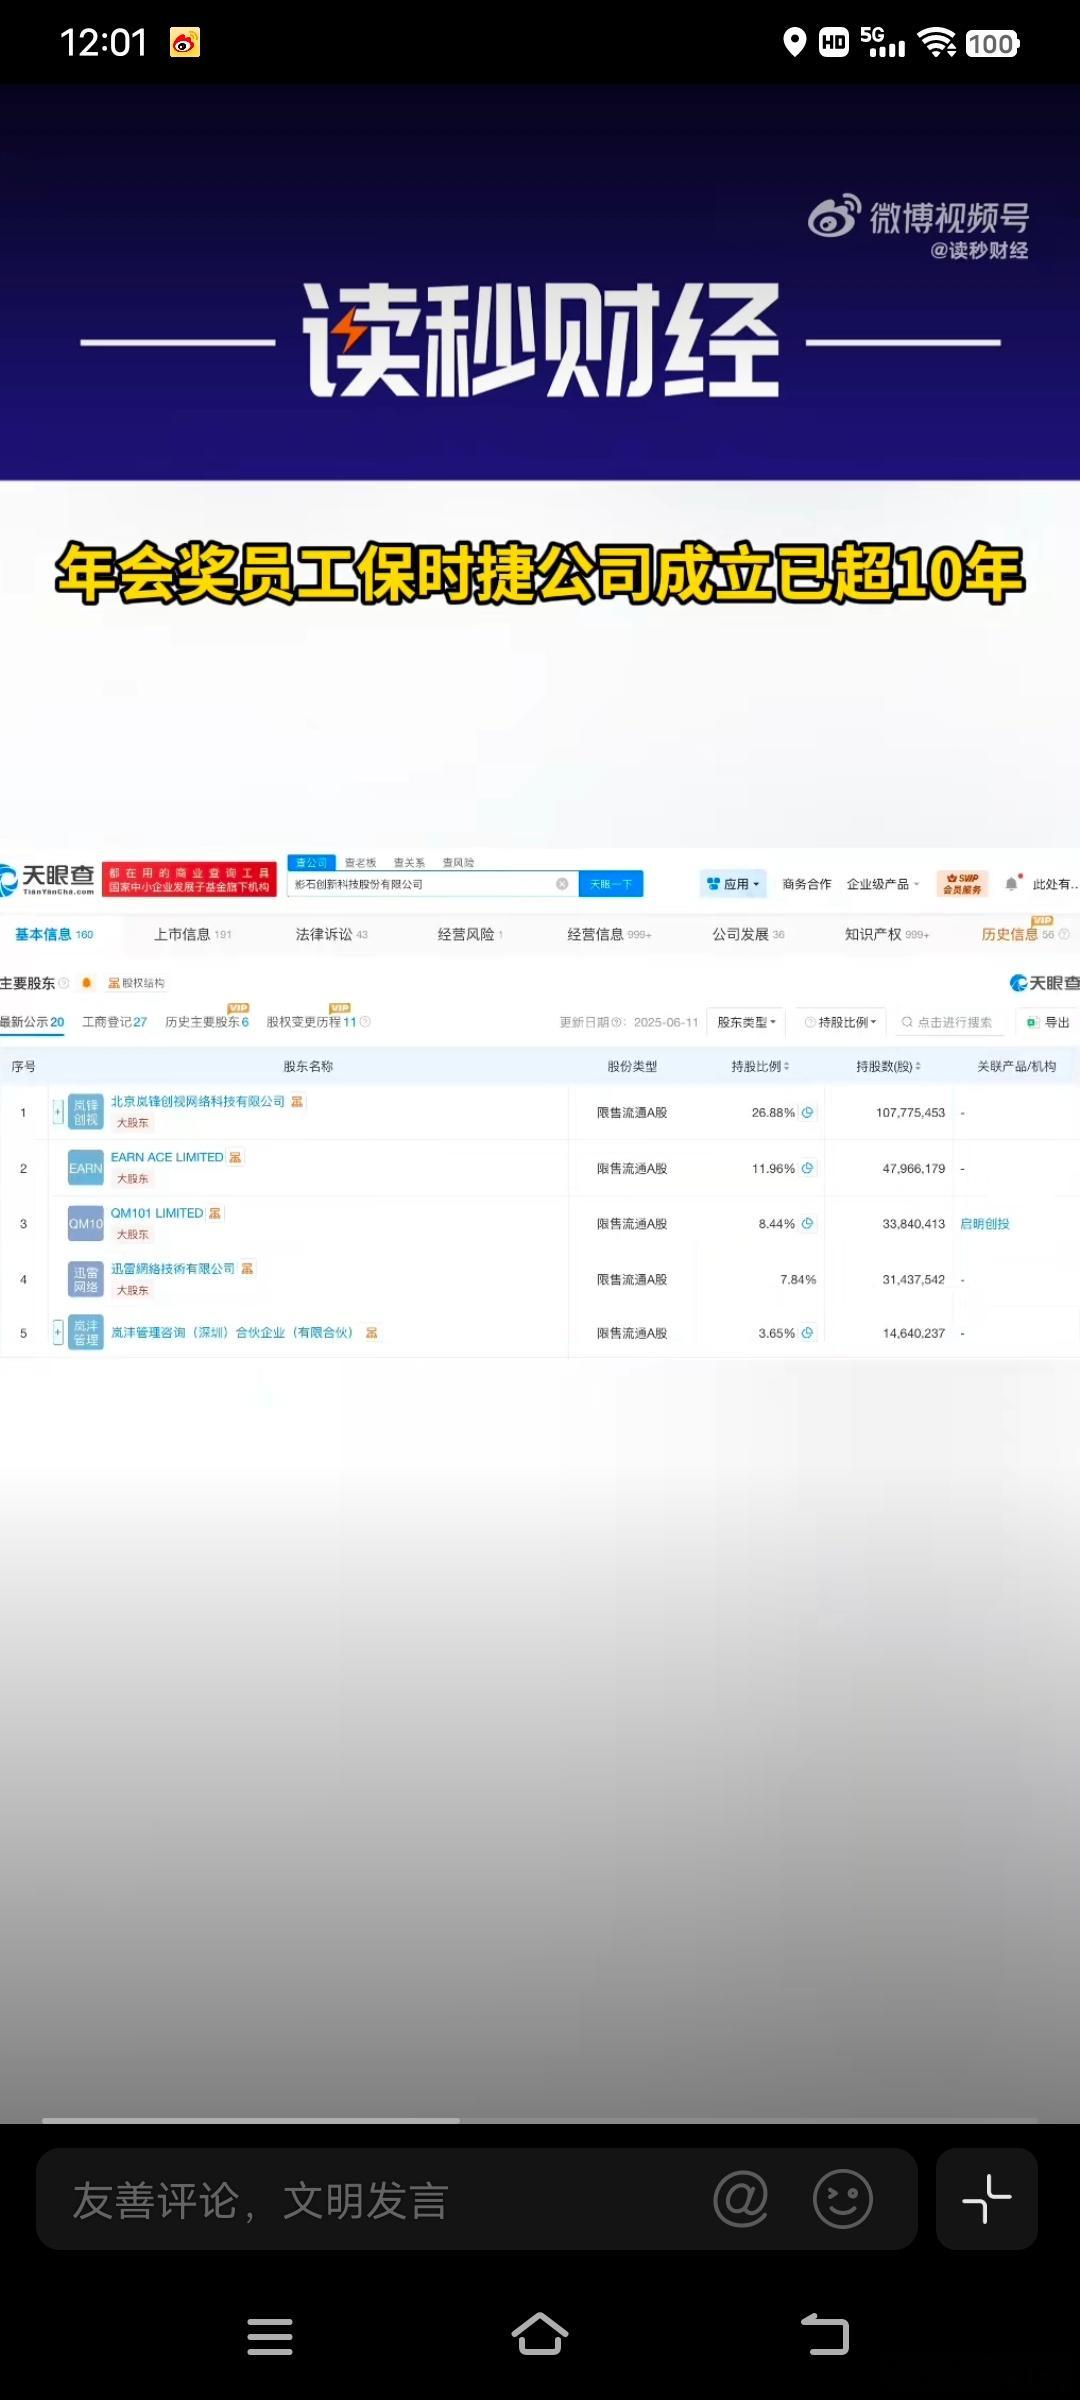Select the 历史主要股东 6 sub-tab

pyautogui.click(x=207, y=1020)
